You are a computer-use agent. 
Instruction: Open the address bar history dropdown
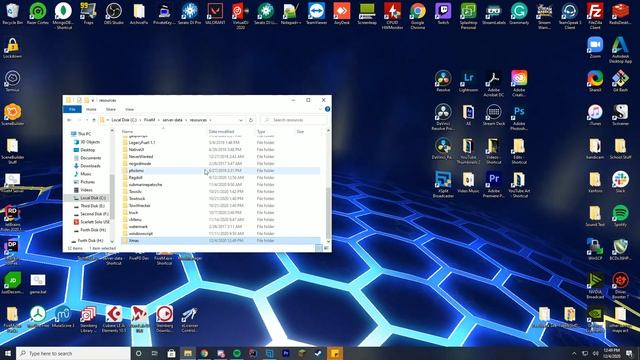point(241,120)
